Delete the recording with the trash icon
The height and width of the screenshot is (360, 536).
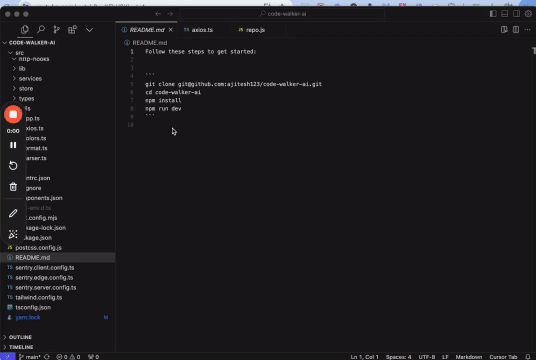(13, 187)
